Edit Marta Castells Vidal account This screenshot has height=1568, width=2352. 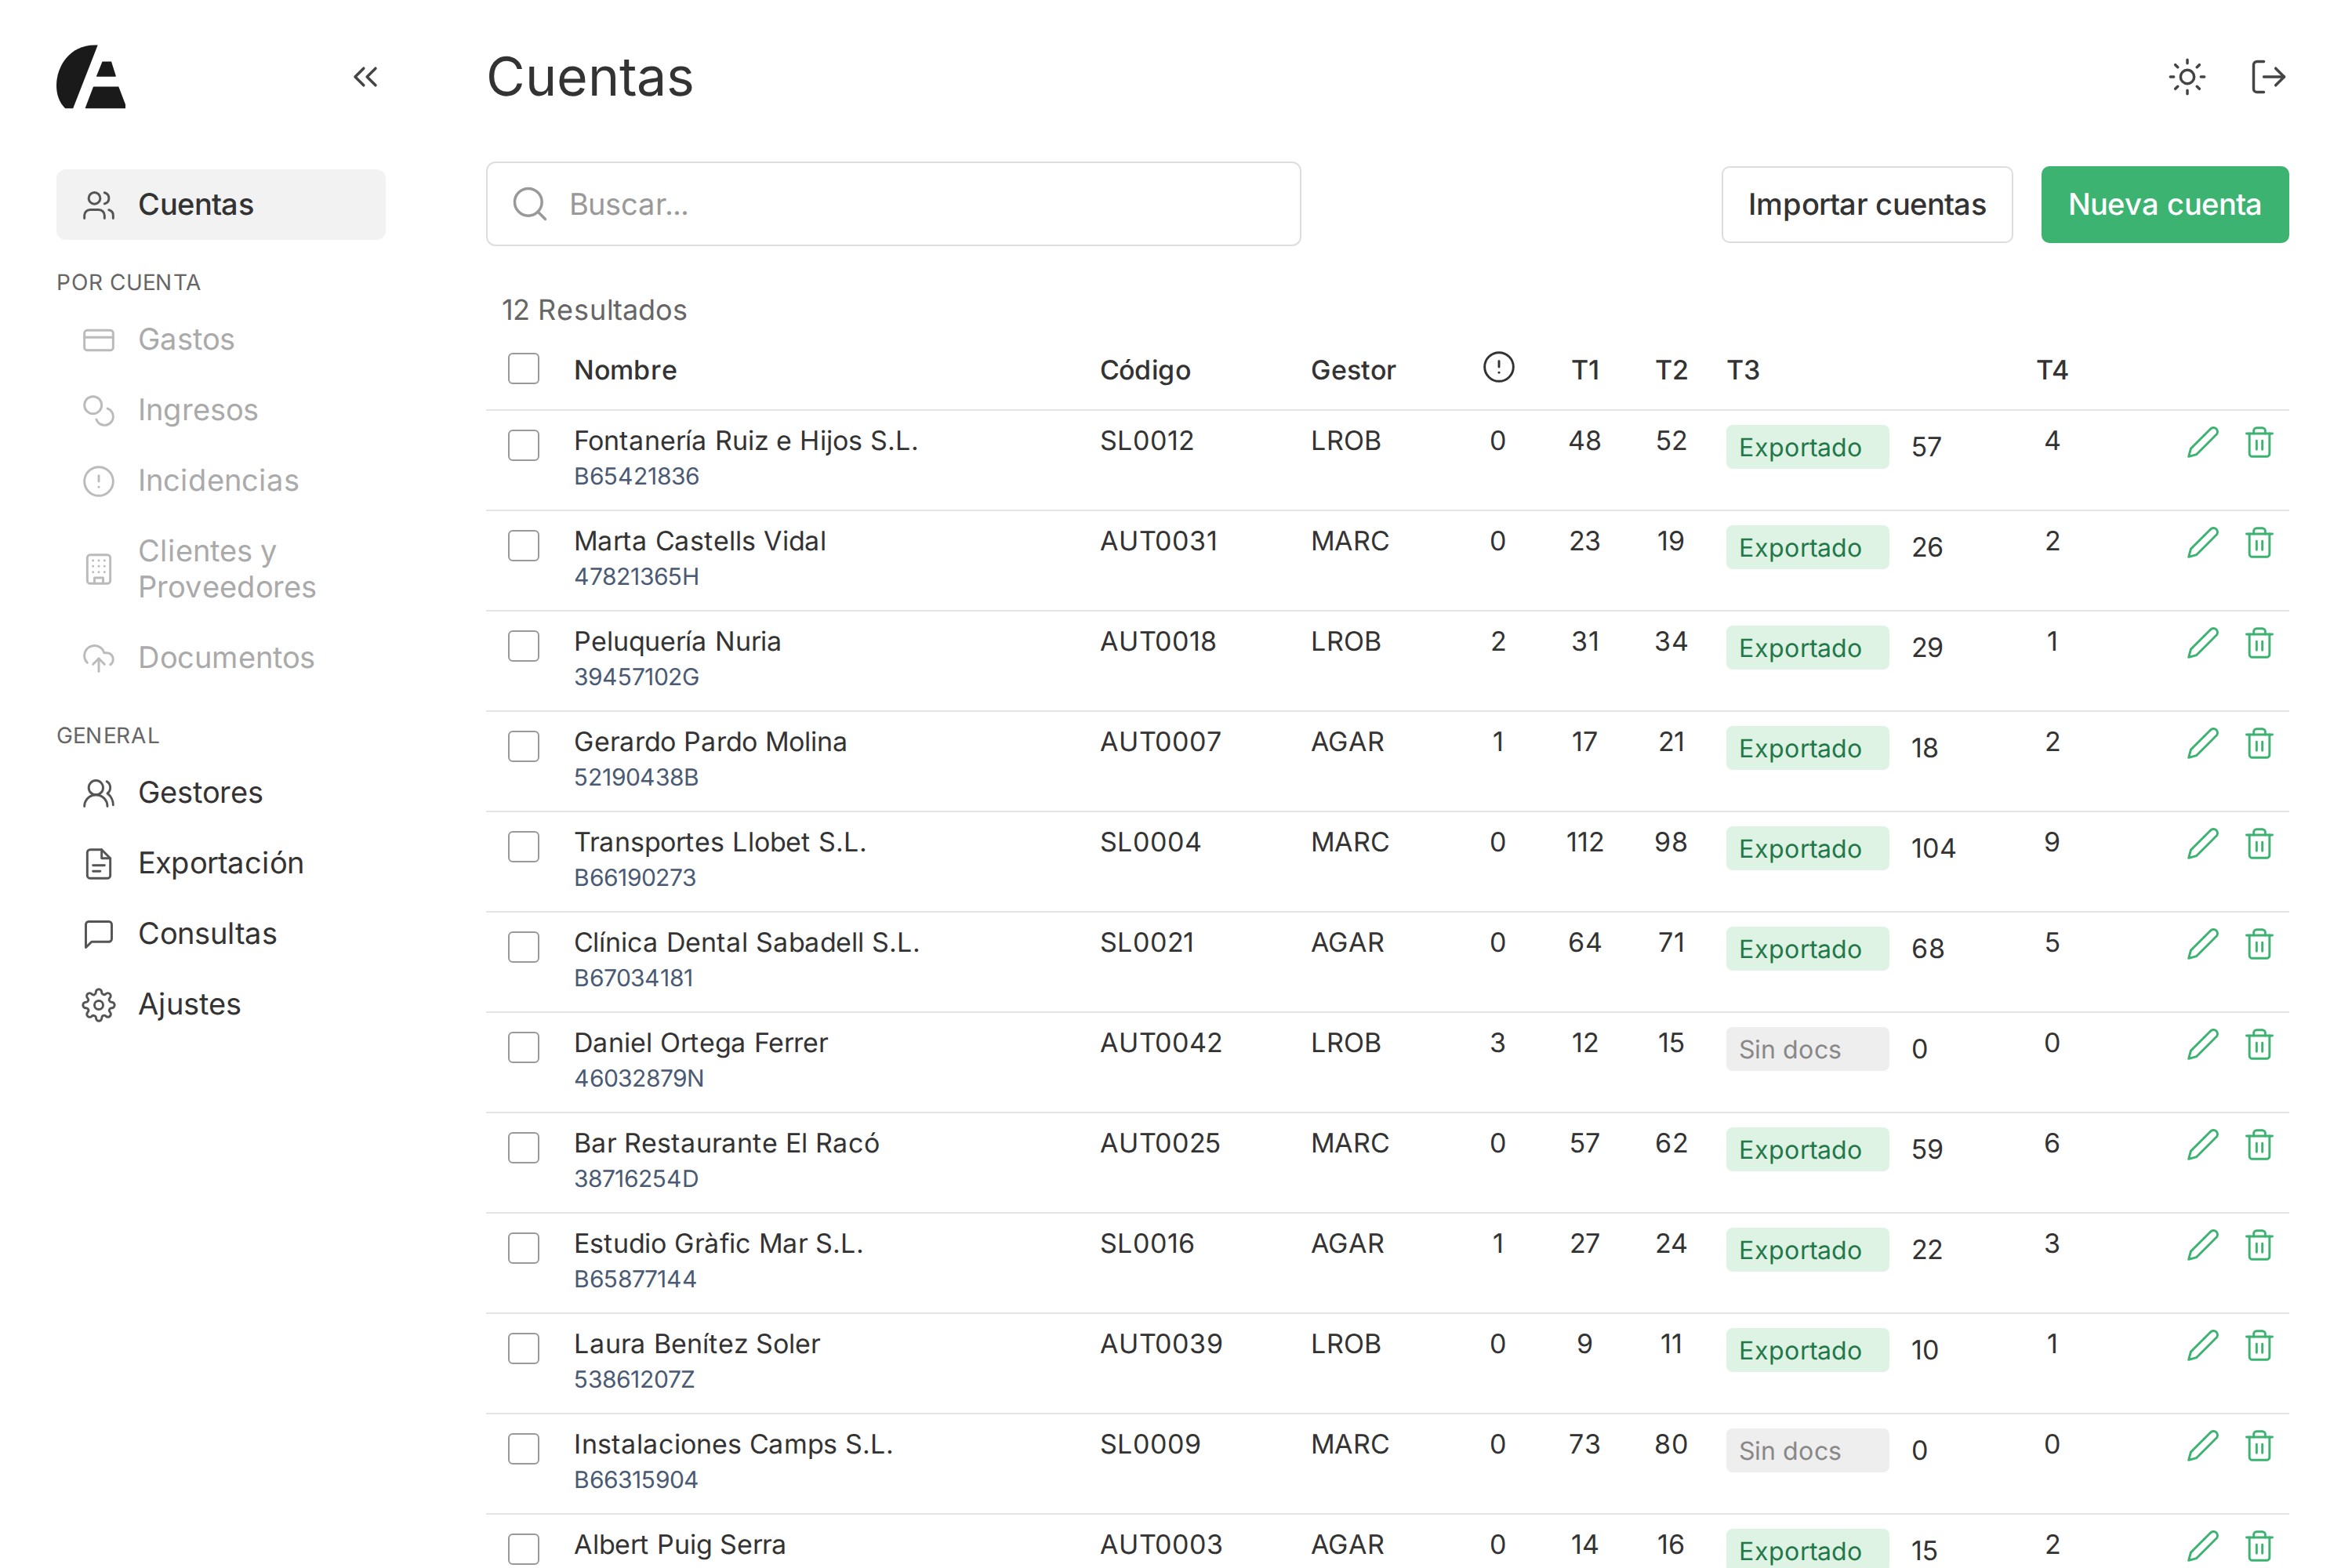pyautogui.click(x=2203, y=543)
